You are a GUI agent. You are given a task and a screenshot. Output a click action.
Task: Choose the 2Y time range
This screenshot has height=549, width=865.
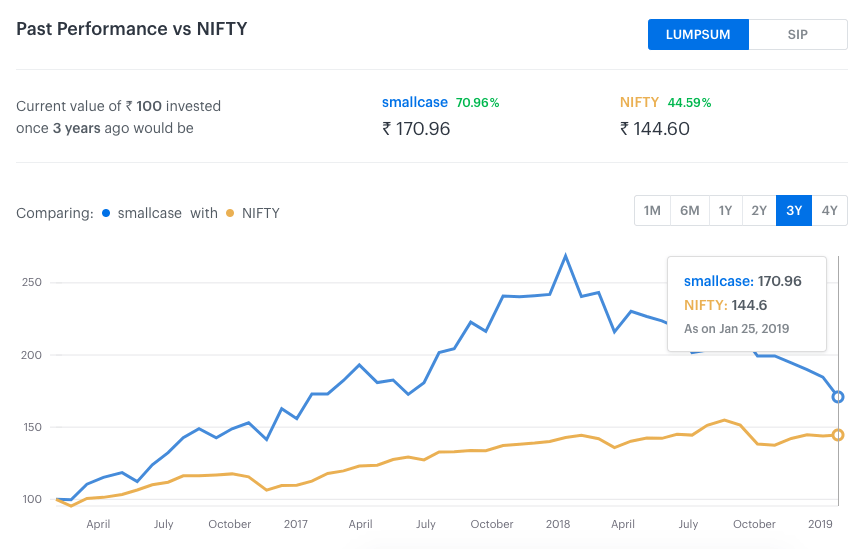point(759,210)
